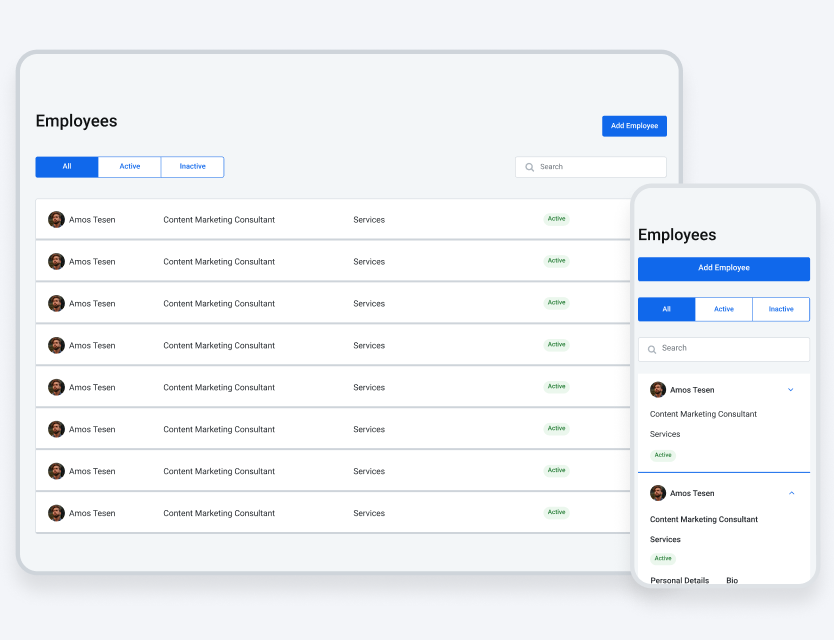The image size is (834, 640).
Task: Click the Add Employee button on mobile
Action: (x=723, y=268)
